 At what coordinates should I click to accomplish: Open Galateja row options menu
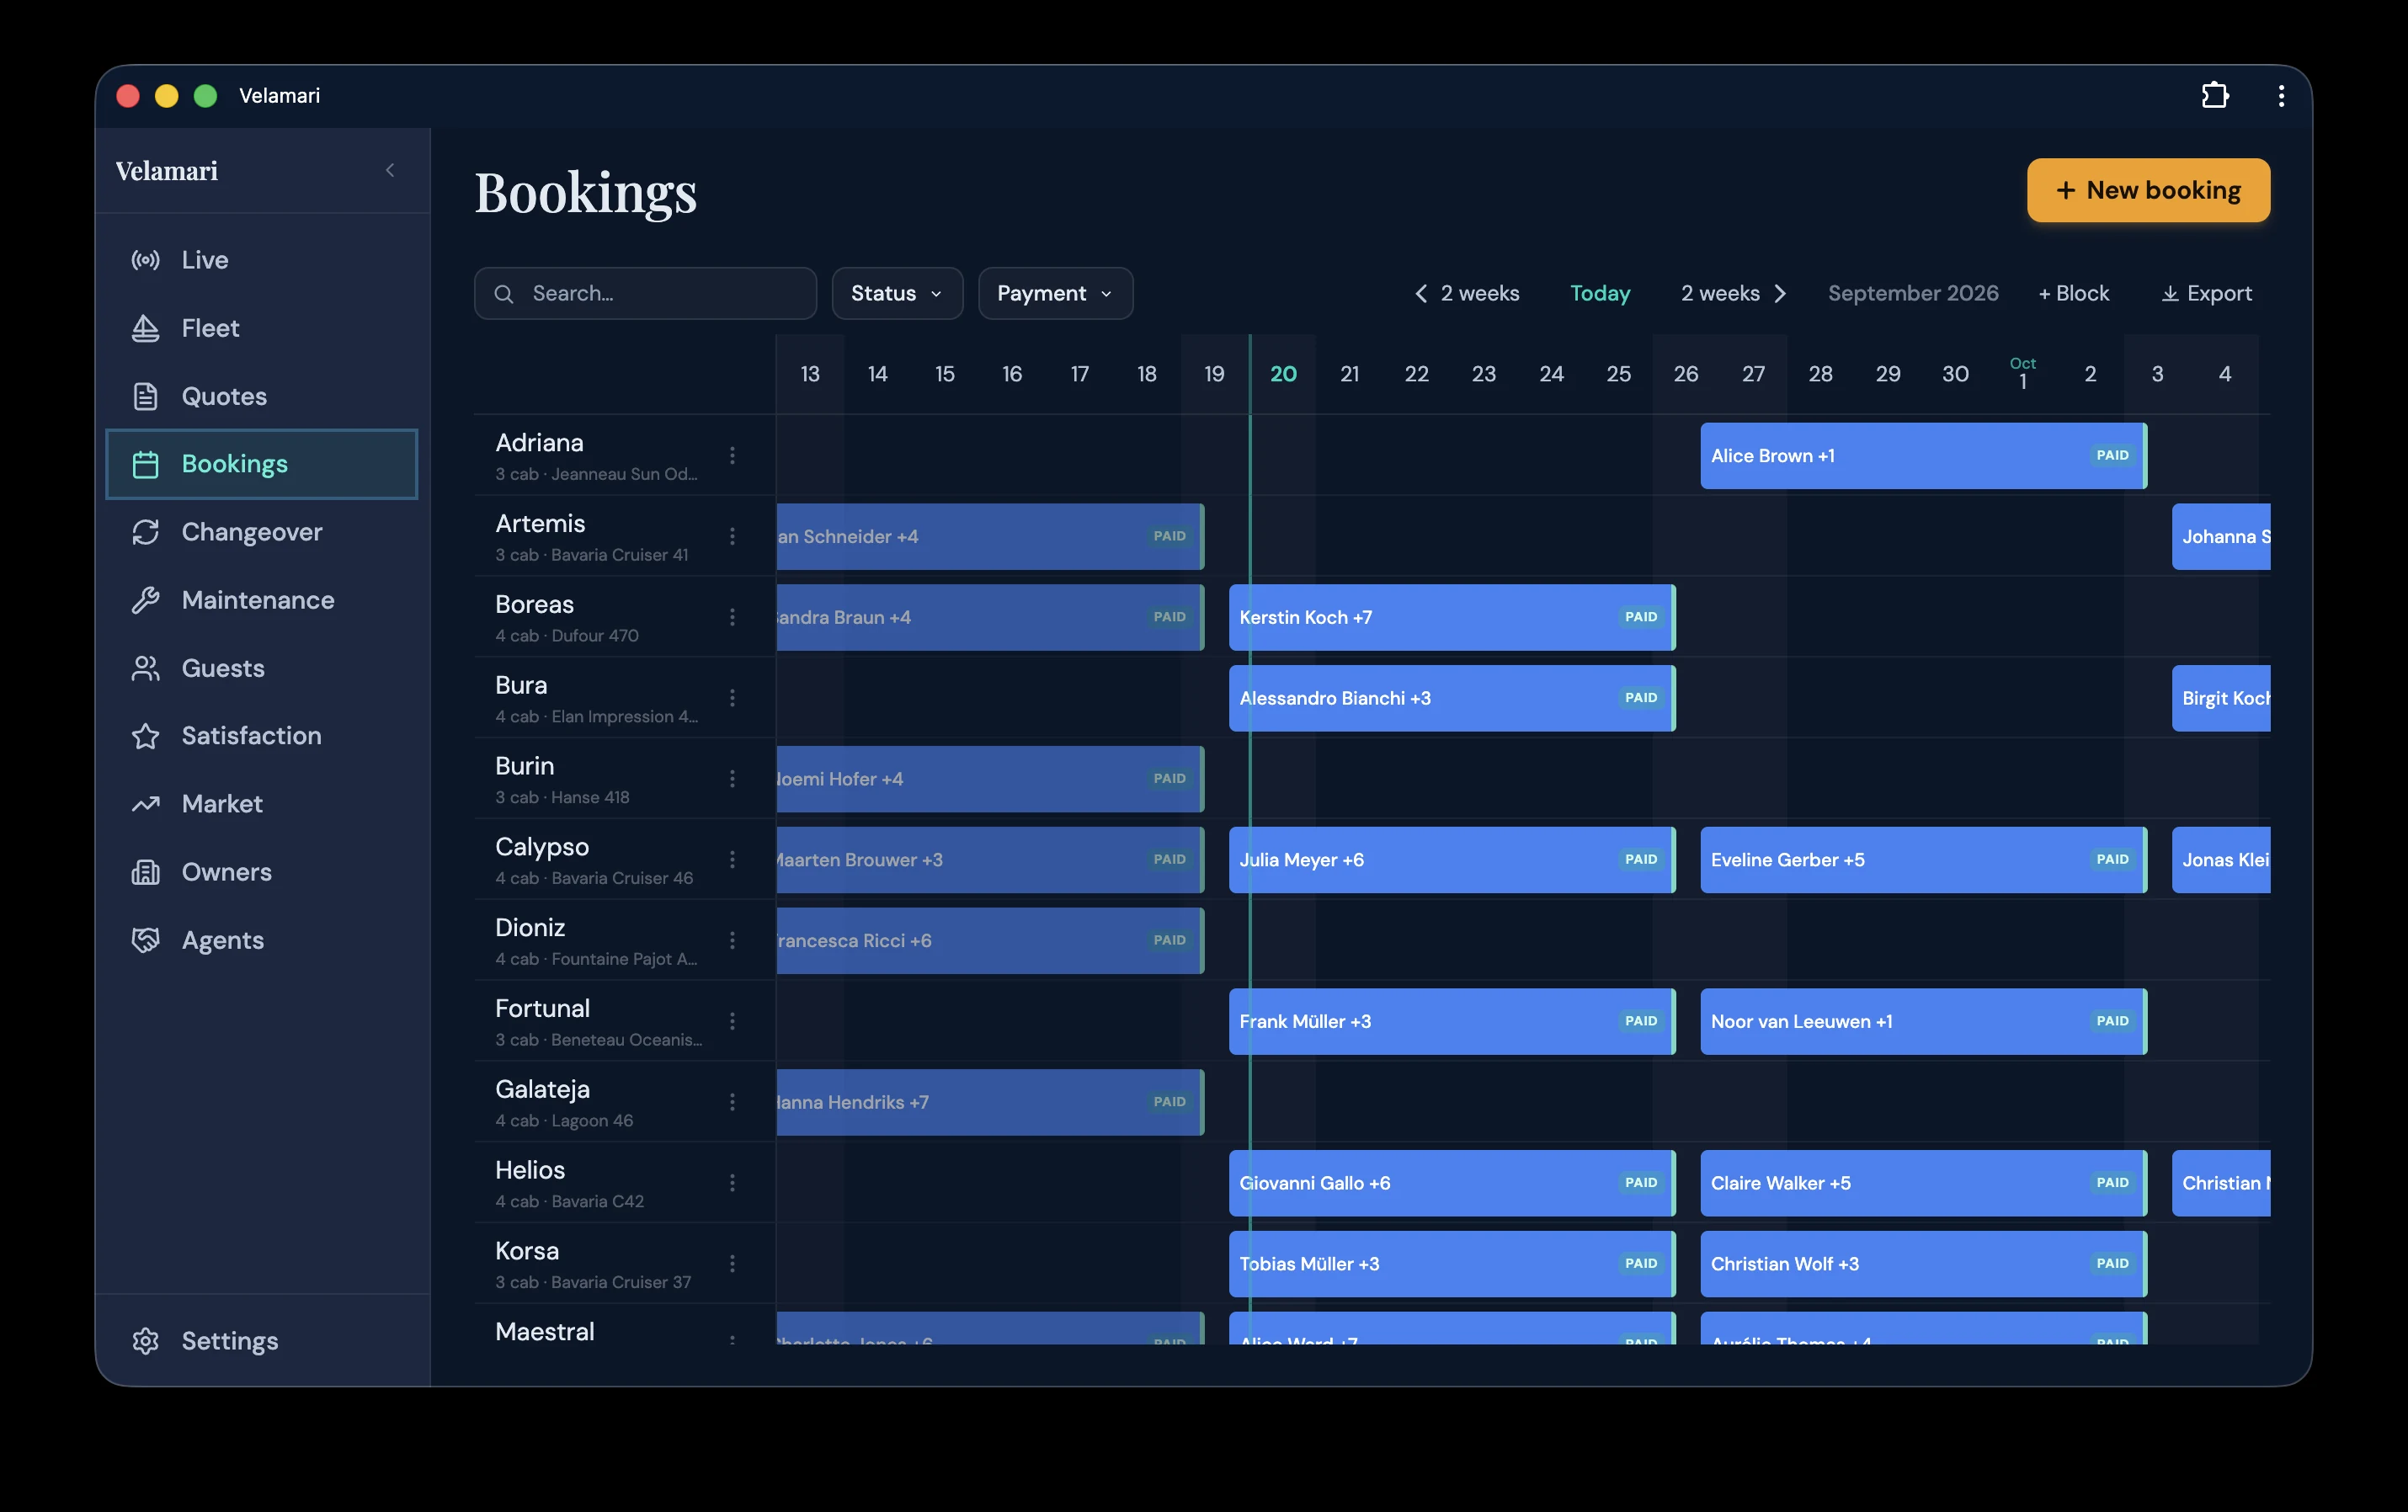click(732, 1102)
